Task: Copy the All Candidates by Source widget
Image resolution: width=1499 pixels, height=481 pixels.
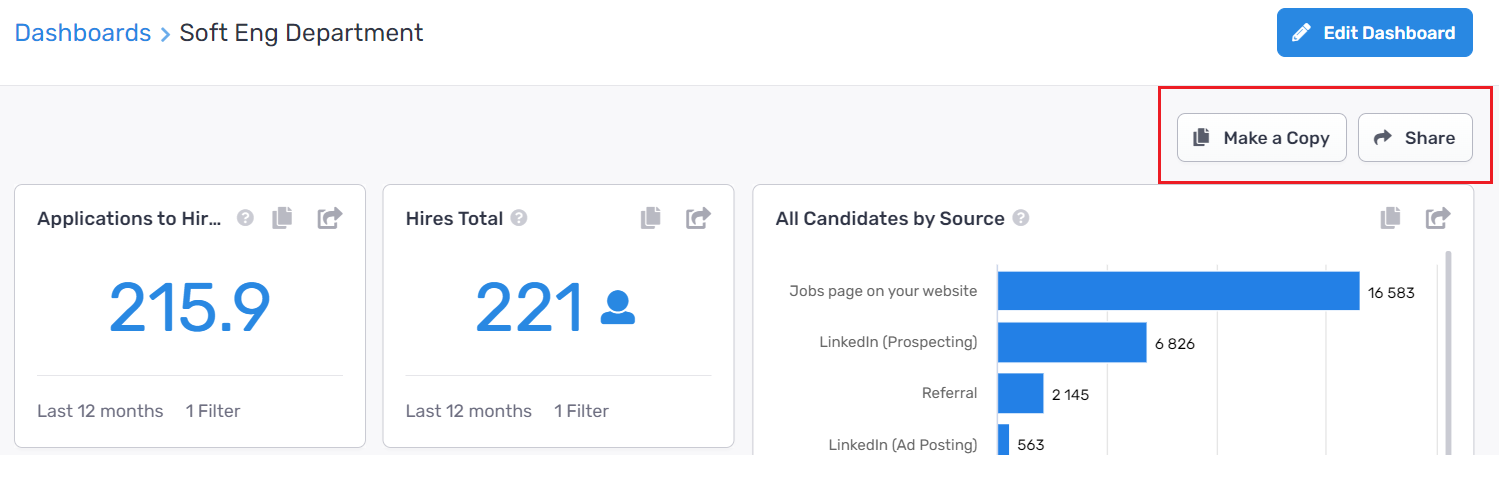Action: point(1390,217)
